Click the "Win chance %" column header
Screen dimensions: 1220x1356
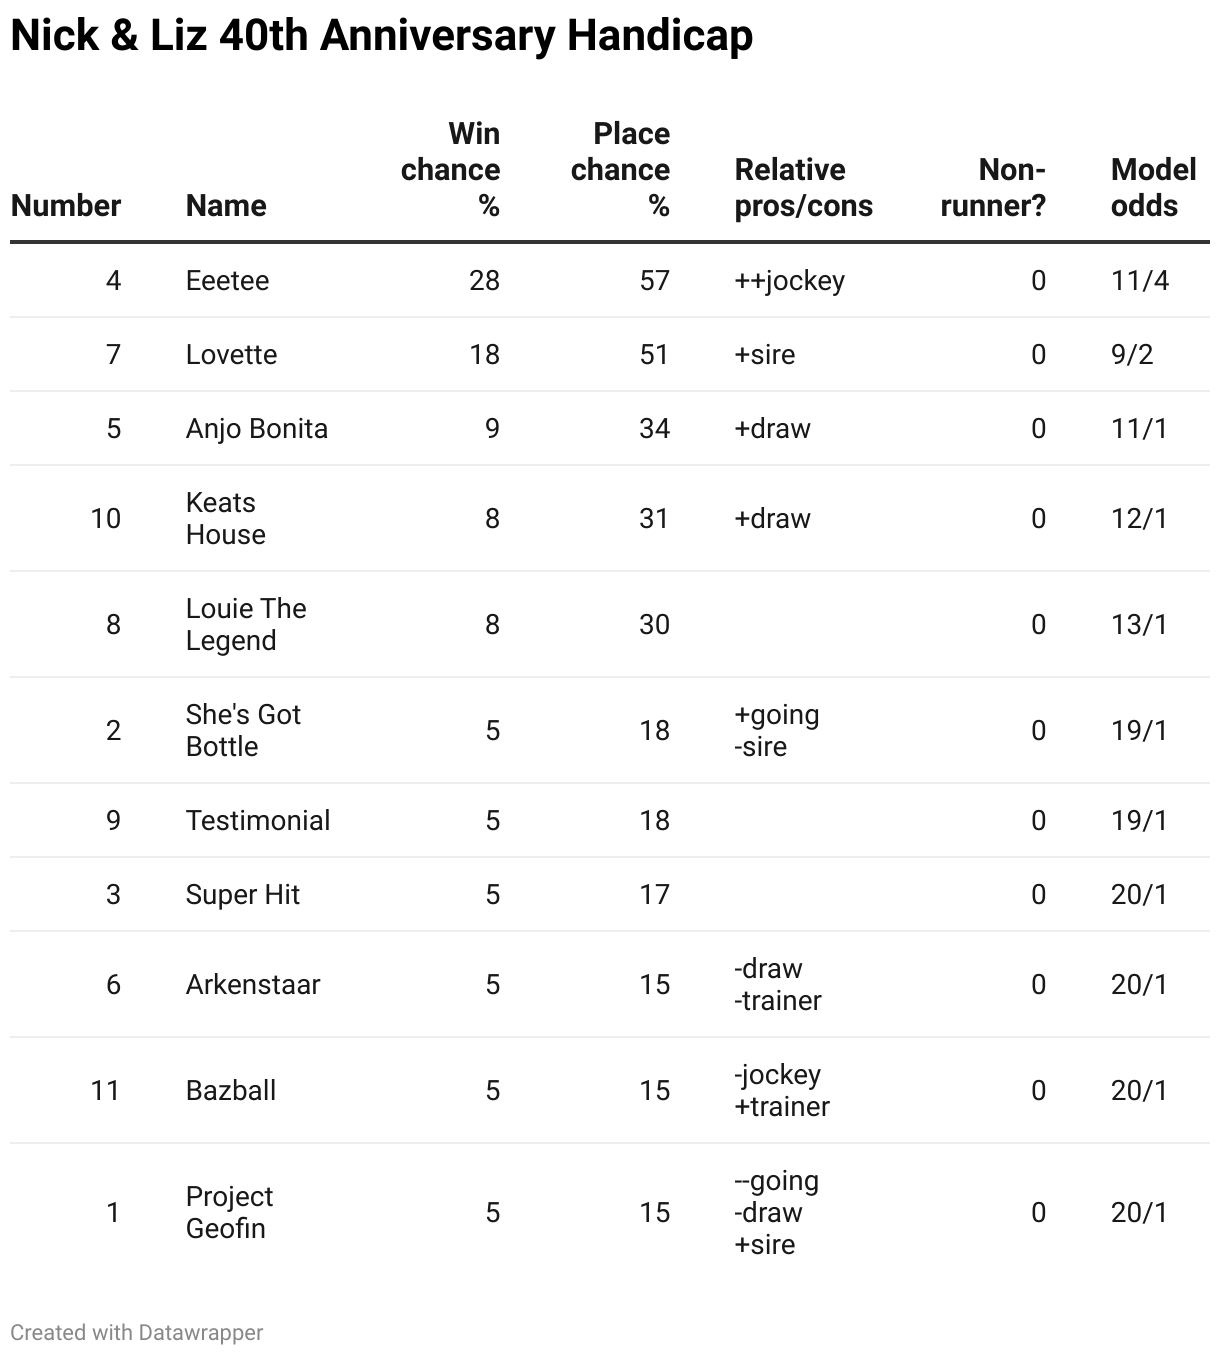pyautogui.click(x=451, y=169)
